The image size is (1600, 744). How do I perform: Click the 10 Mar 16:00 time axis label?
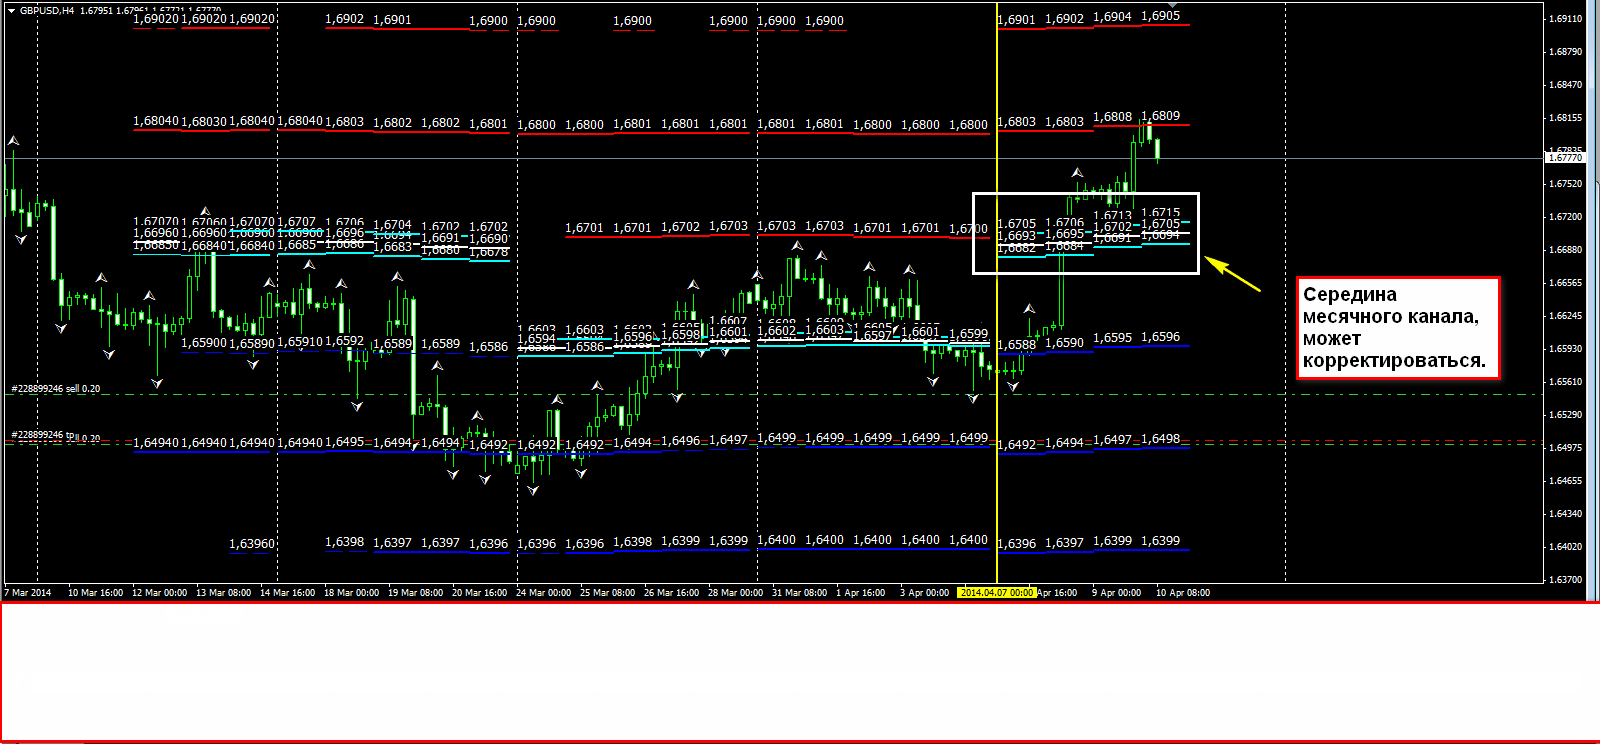[x=95, y=592]
